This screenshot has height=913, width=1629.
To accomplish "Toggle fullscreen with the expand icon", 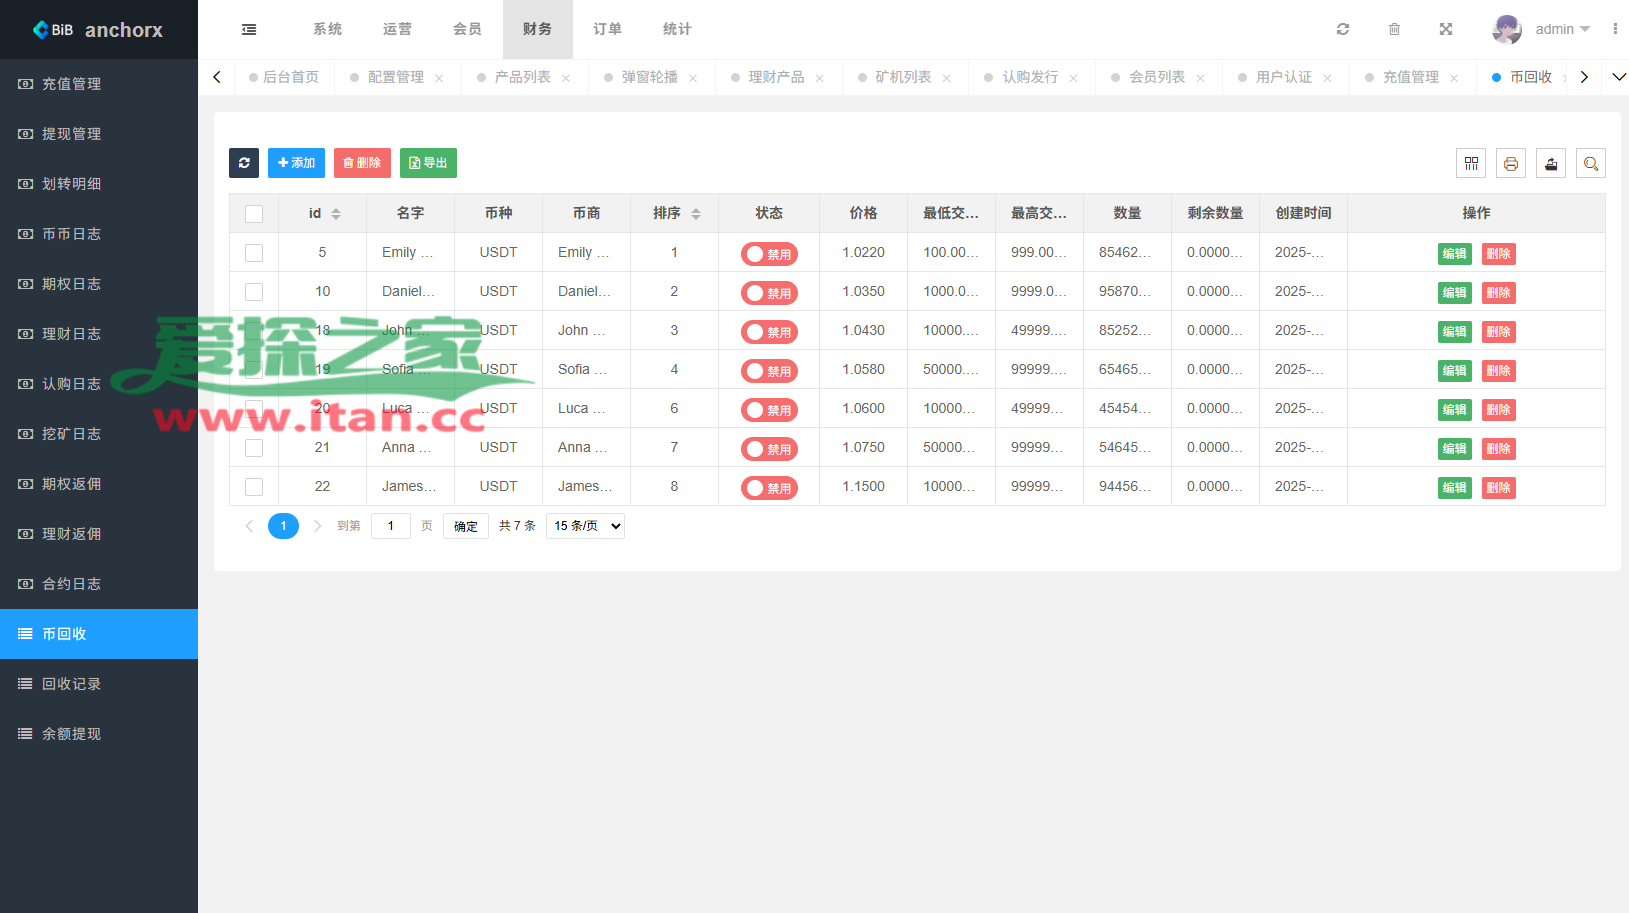I will pos(1446,30).
